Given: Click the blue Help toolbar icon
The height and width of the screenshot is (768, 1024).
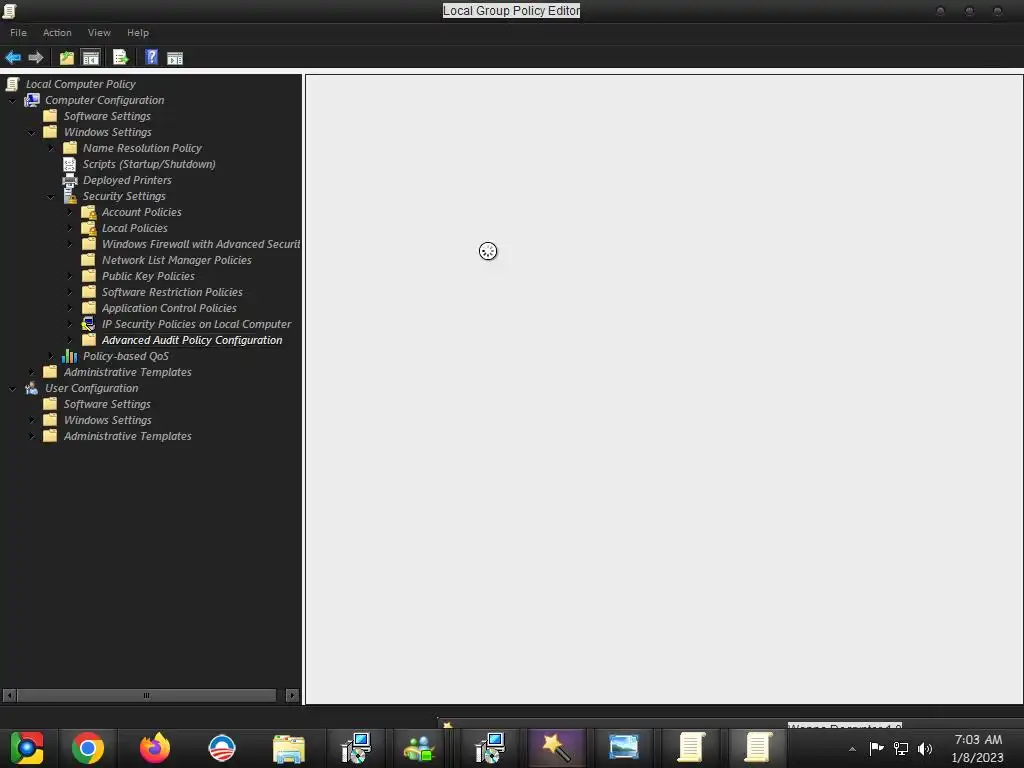Looking at the screenshot, I should (x=151, y=57).
